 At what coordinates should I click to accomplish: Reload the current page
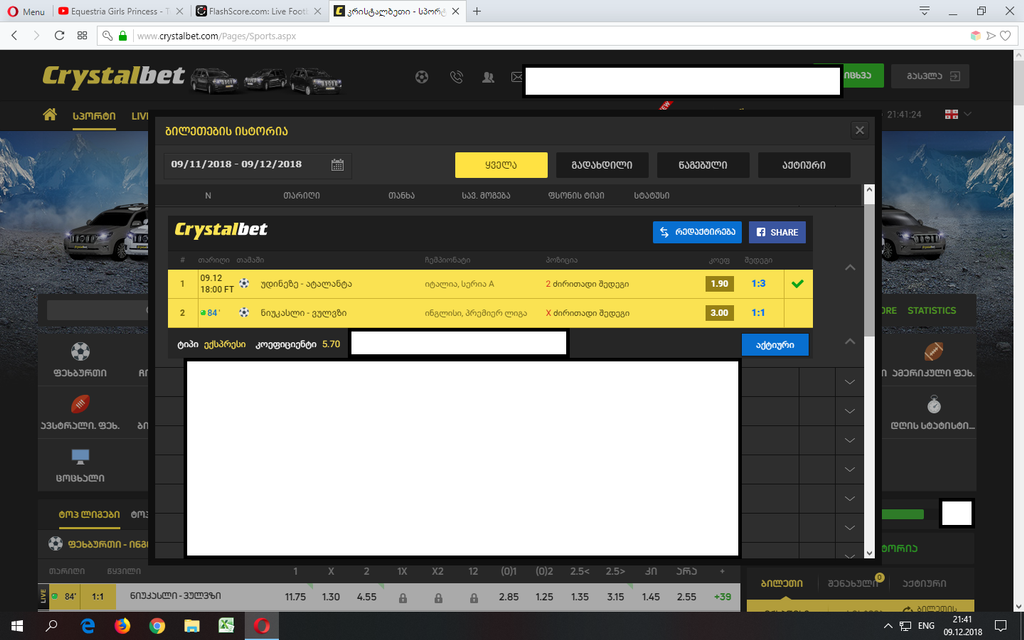click(59, 35)
